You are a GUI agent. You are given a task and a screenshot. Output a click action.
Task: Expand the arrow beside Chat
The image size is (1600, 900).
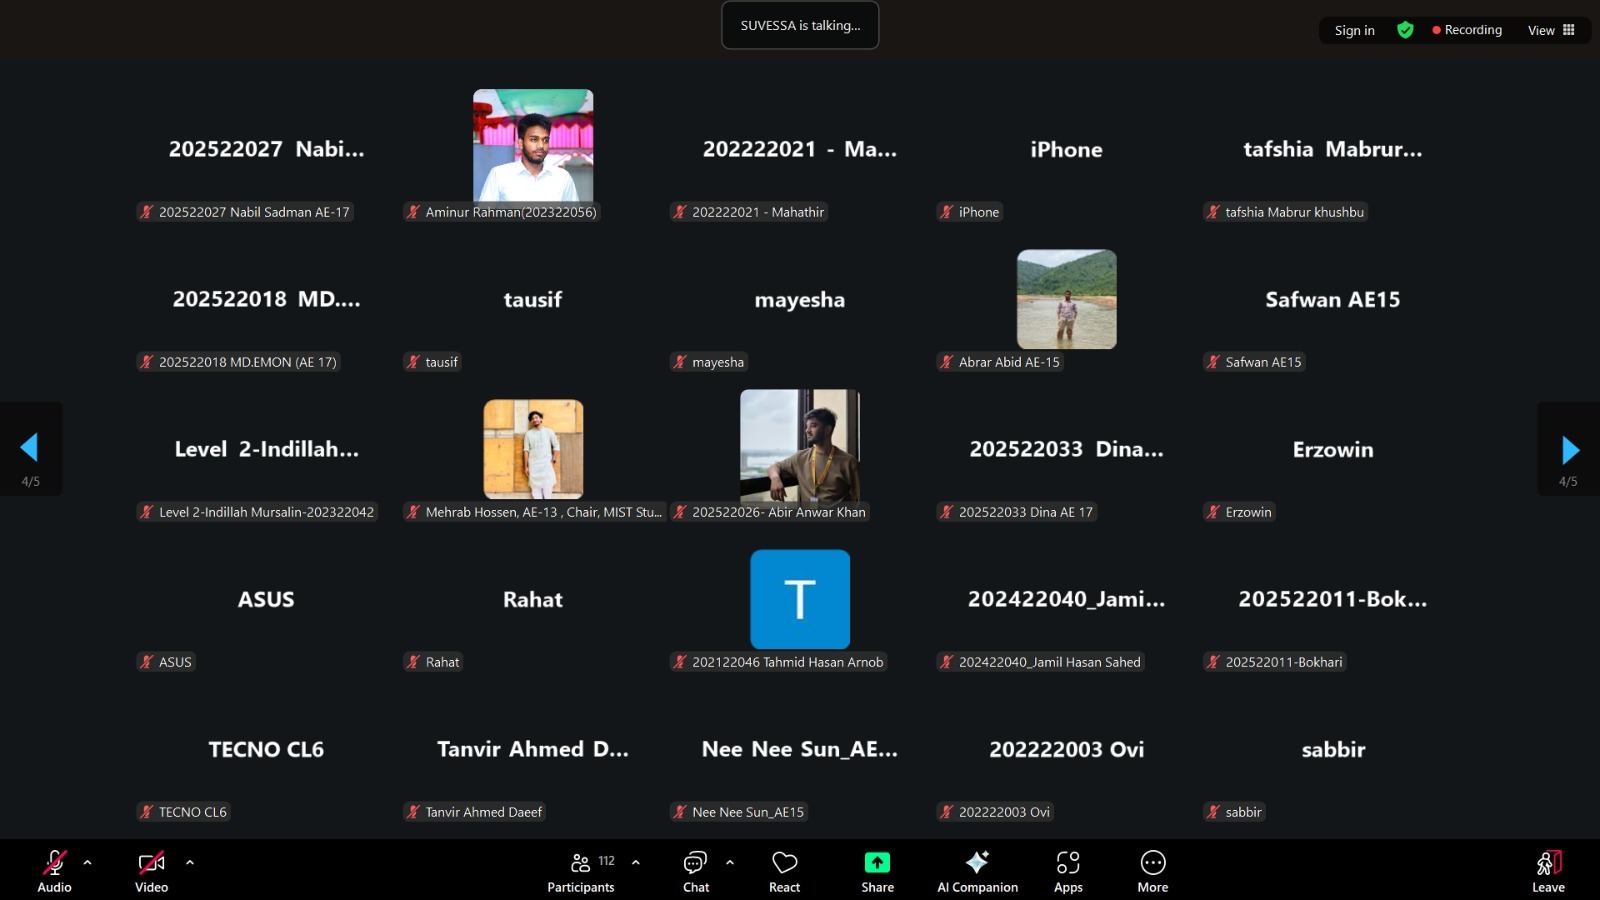730,862
